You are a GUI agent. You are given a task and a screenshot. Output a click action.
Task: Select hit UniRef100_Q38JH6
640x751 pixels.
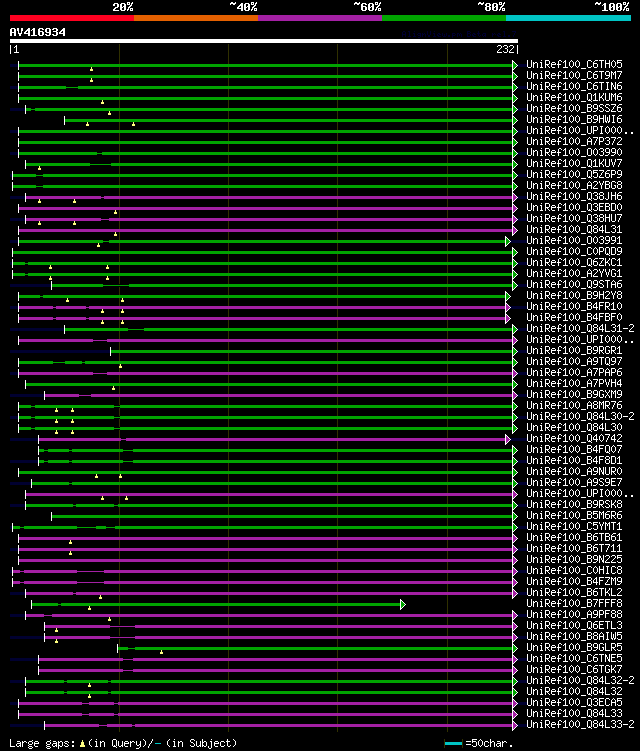pos(574,196)
